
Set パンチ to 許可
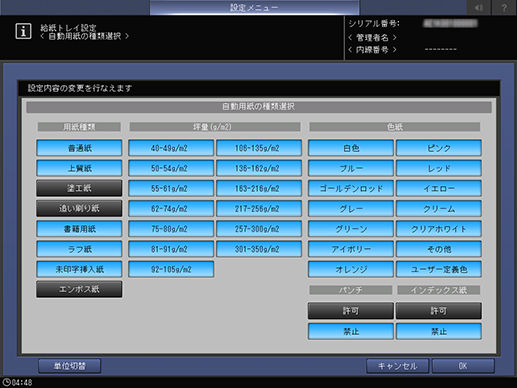(351, 311)
